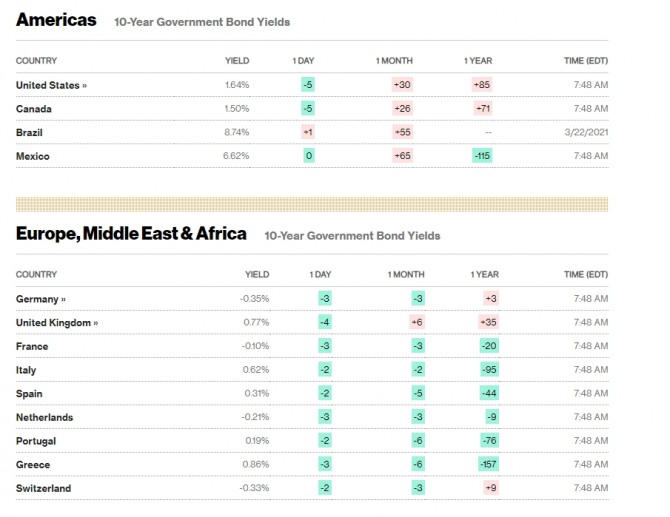Click the Greece 1 year -157 badge

(488, 464)
